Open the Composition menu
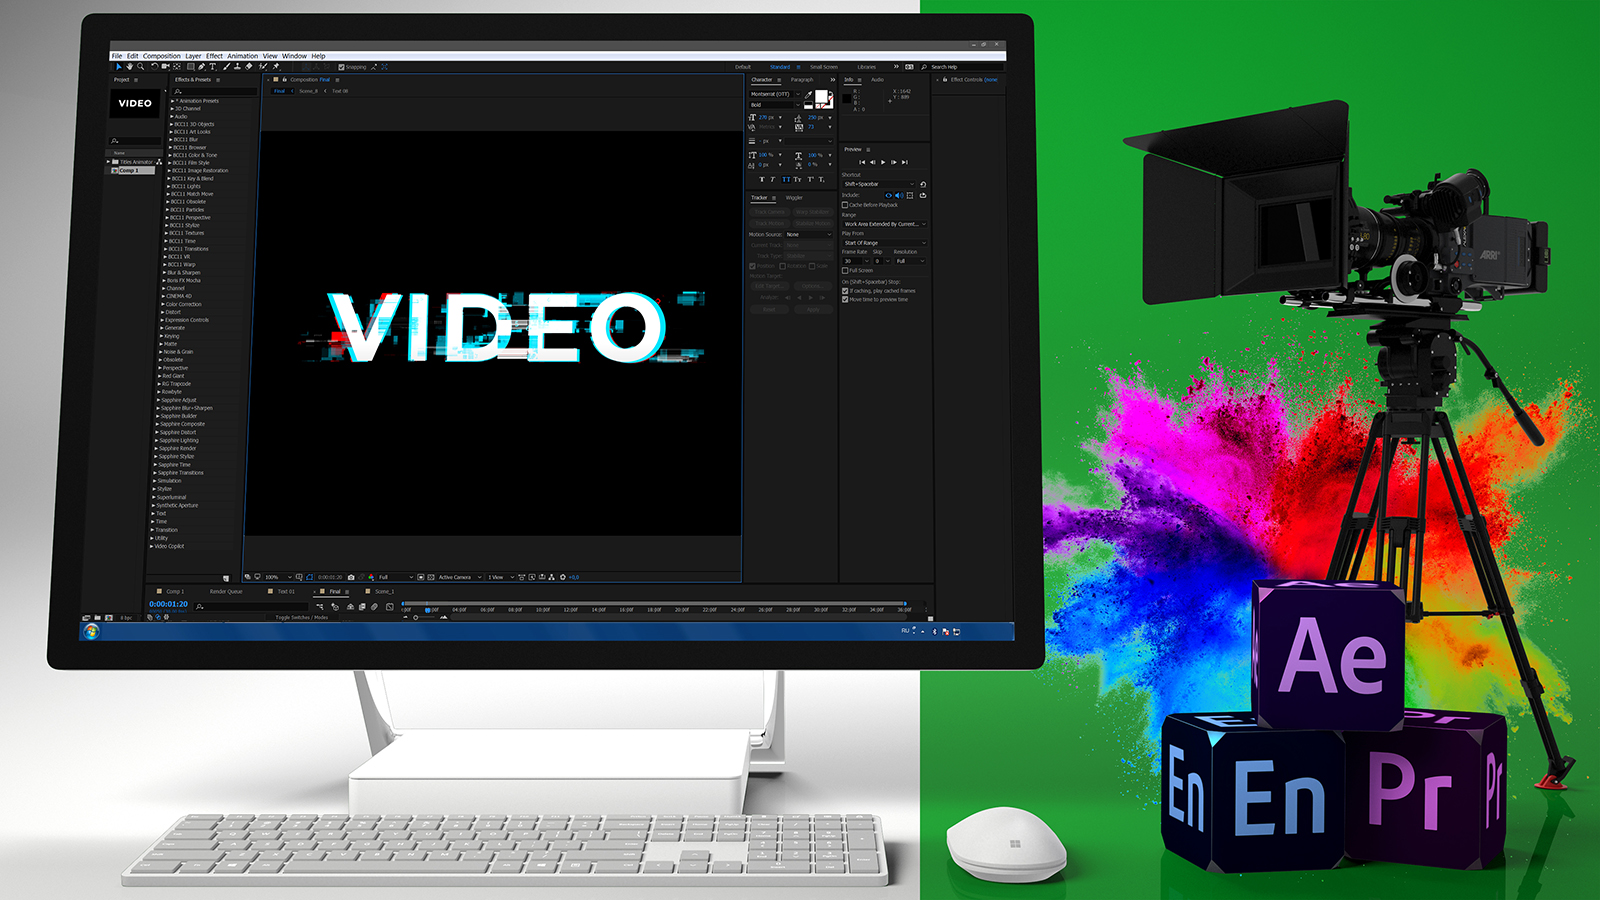The image size is (1600, 900). tap(161, 56)
